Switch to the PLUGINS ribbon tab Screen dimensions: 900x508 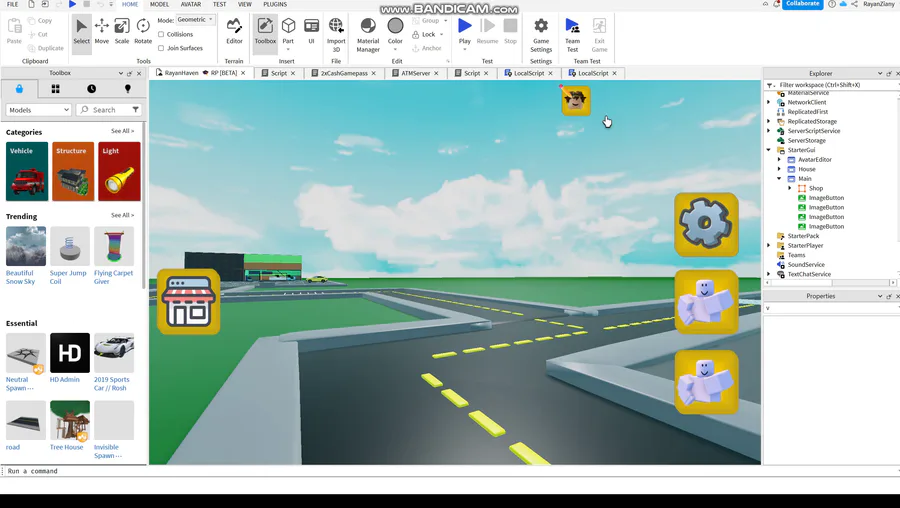(275, 4)
